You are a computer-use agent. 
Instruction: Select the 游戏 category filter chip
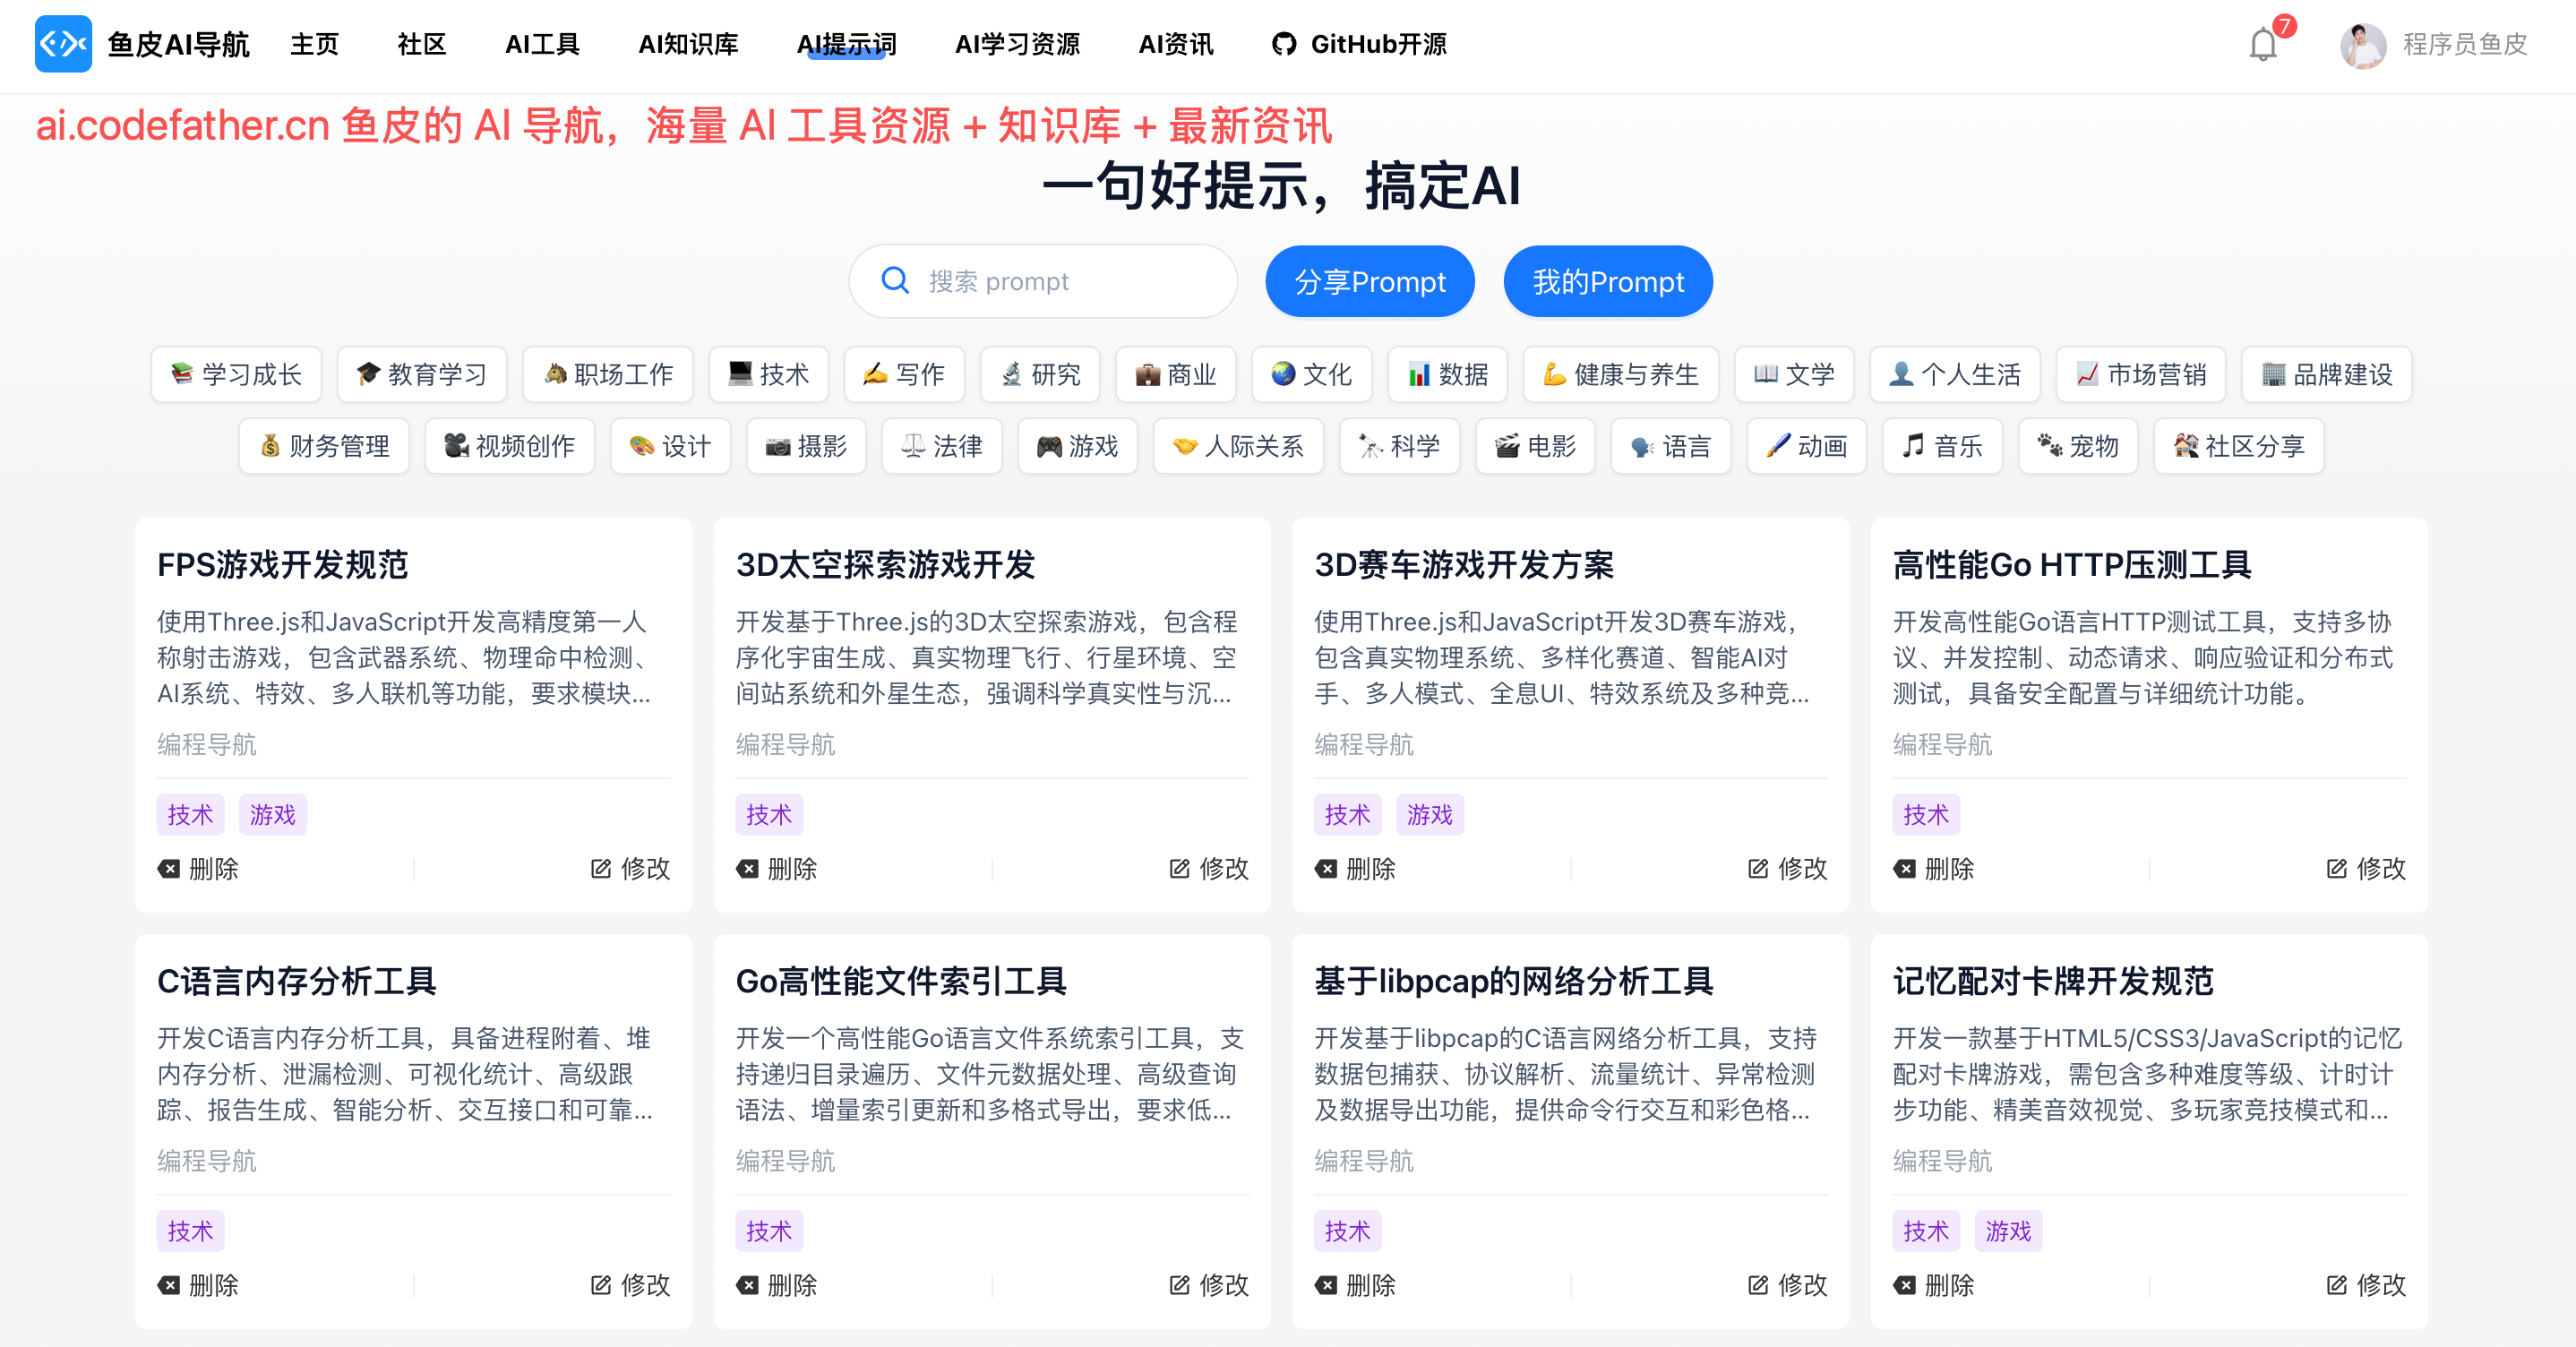1077,446
